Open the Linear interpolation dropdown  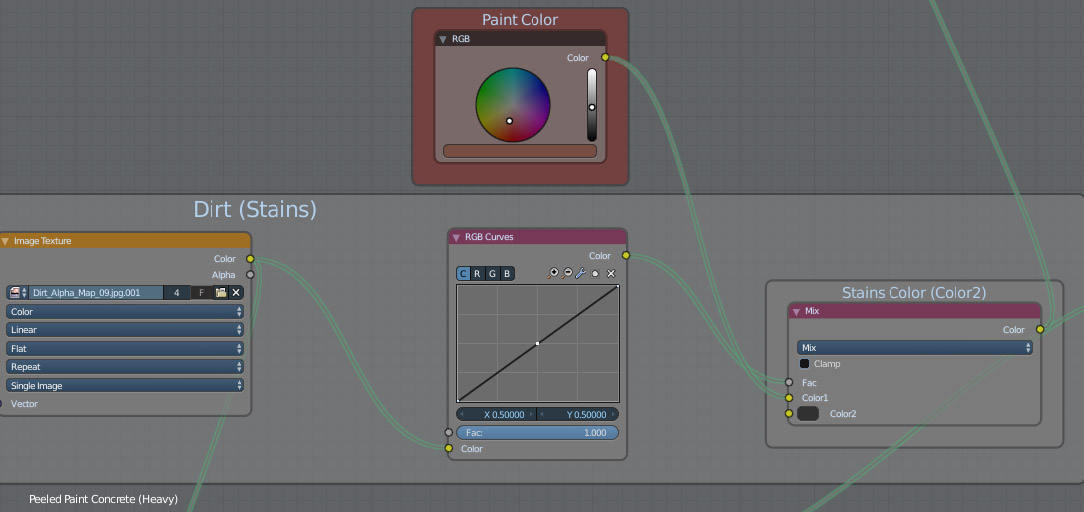pyautogui.click(x=125, y=330)
